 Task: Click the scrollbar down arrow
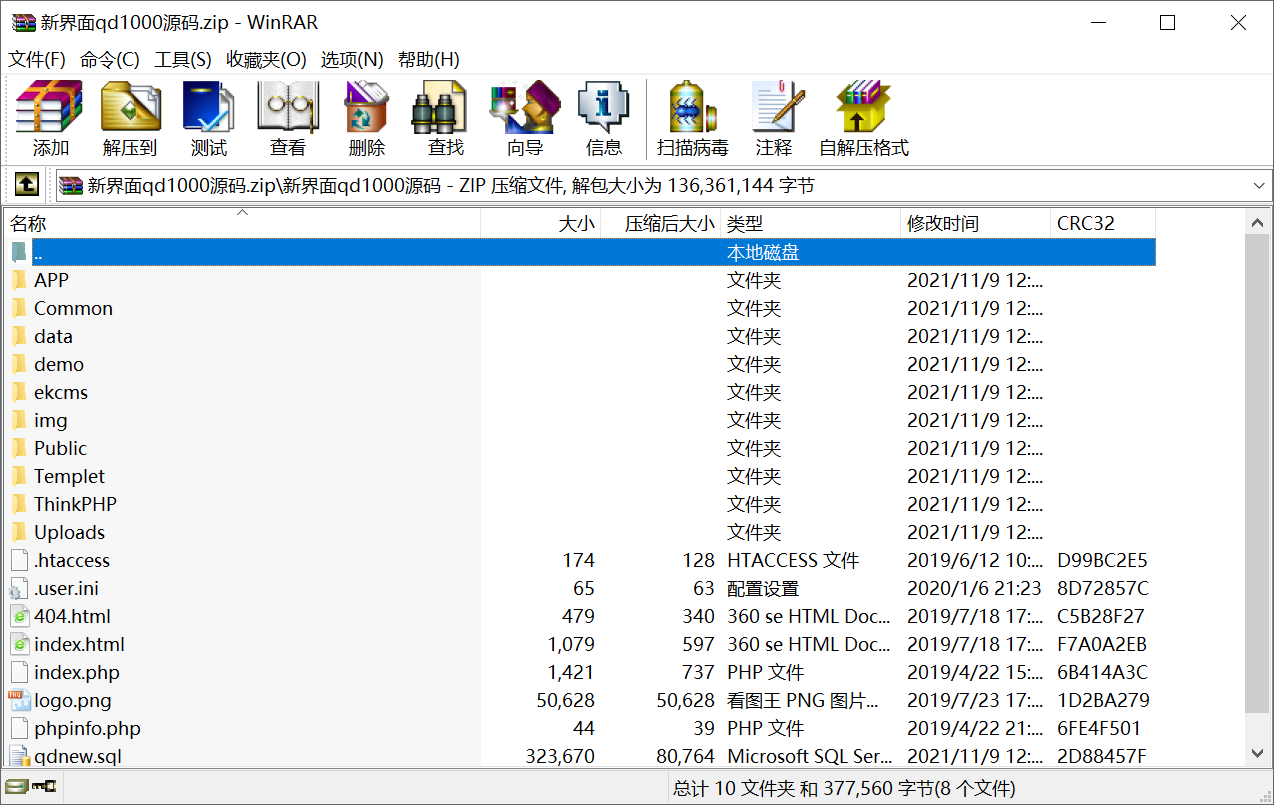(1257, 754)
